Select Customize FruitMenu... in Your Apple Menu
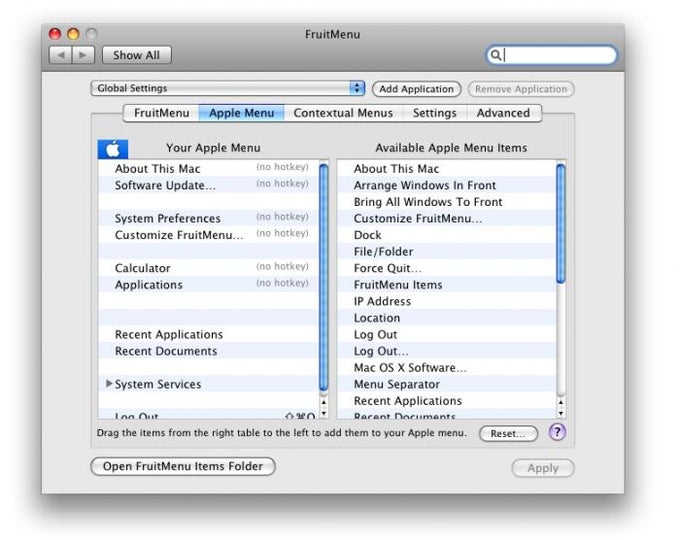This screenshot has width=680, height=540. 209,235
